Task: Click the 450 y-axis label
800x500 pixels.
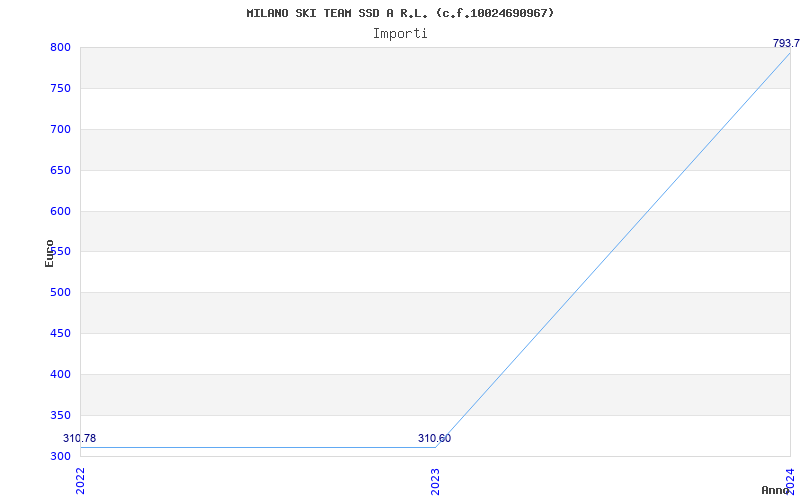Action: pyautogui.click(x=60, y=333)
